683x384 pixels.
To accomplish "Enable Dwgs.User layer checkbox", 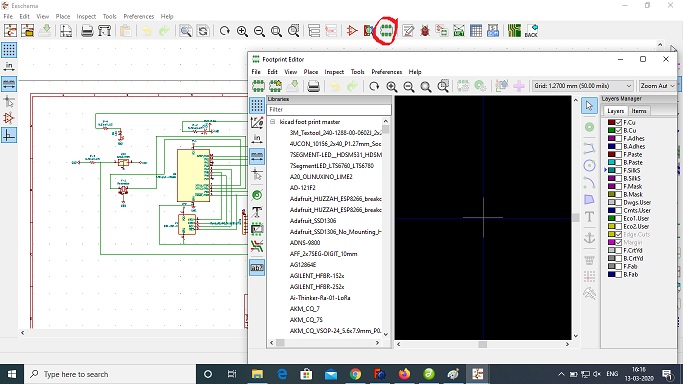I will (x=618, y=202).
